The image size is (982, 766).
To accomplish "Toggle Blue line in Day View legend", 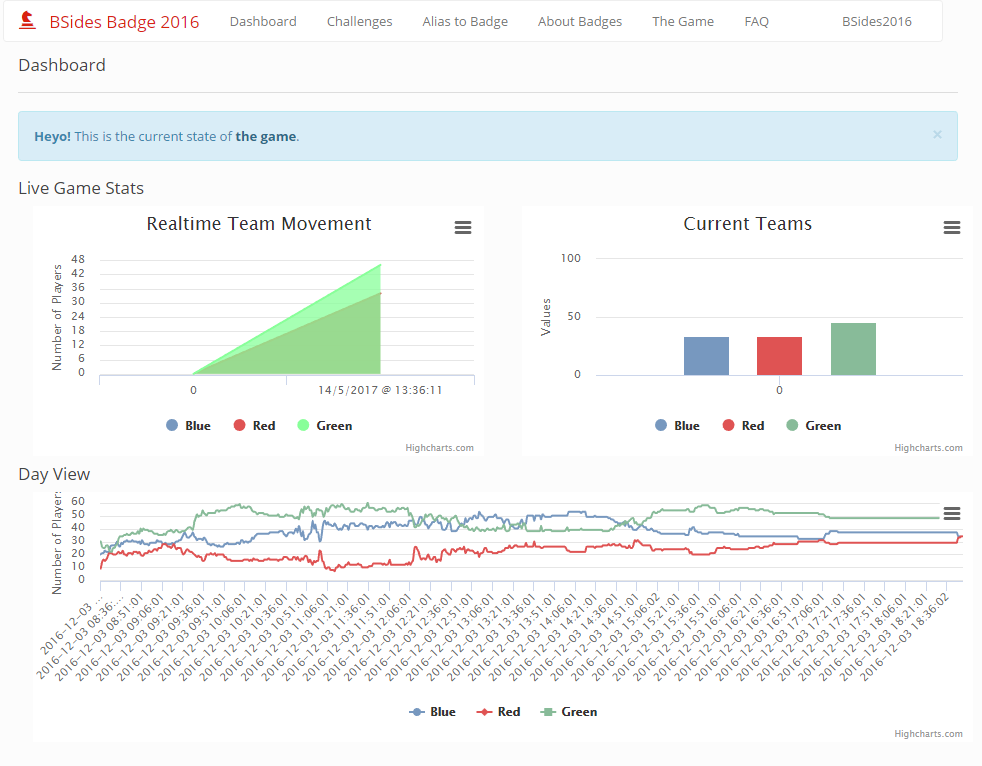I will (x=433, y=712).
